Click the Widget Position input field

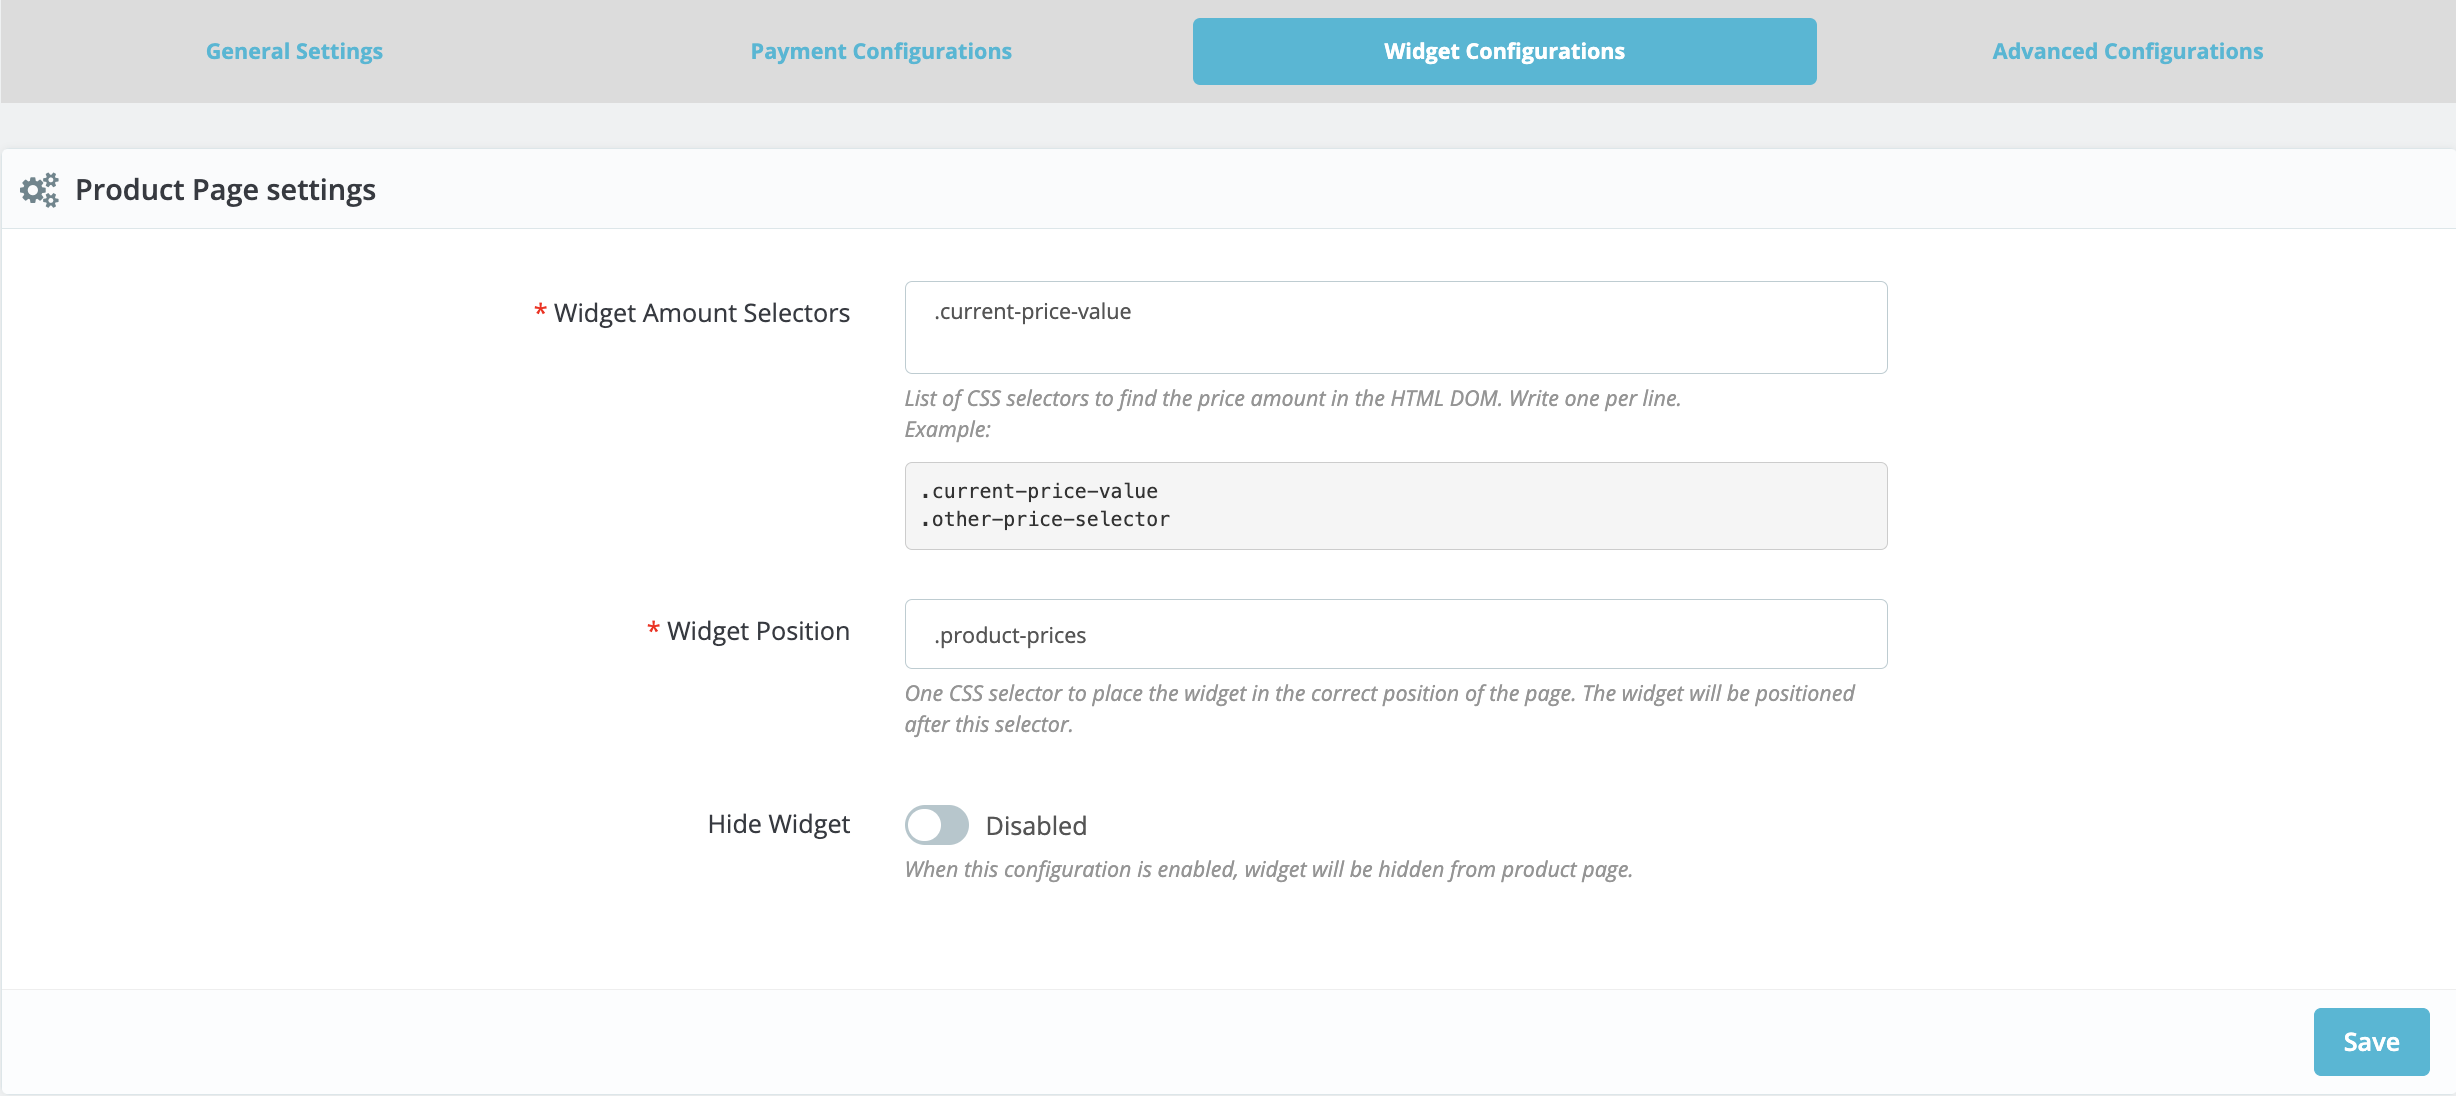click(x=1397, y=634)
